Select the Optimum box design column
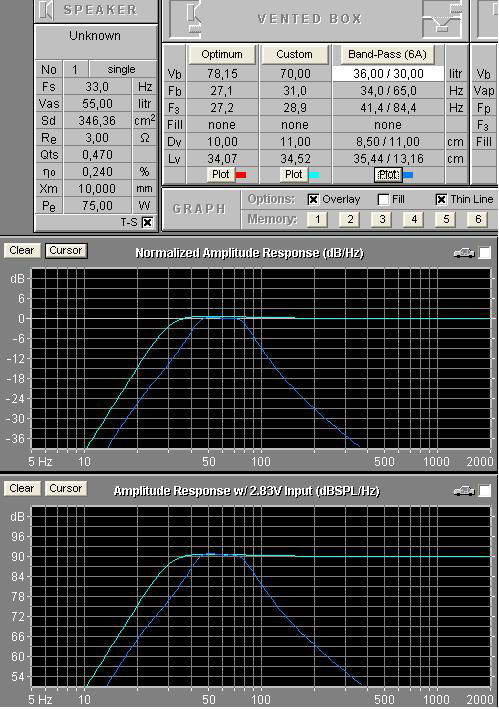This screenshot has width=499, height=709. [222, 54]
